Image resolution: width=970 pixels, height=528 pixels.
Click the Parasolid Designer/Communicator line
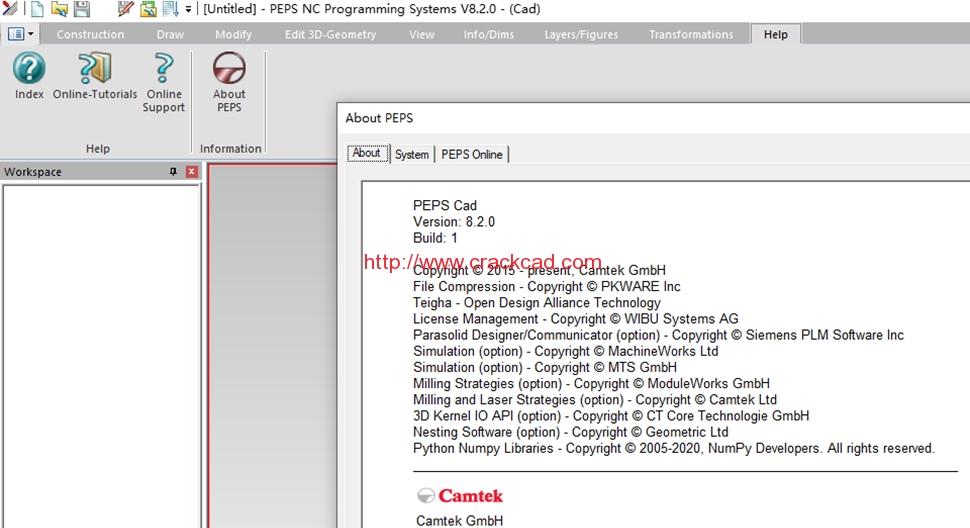pos(658,335)
